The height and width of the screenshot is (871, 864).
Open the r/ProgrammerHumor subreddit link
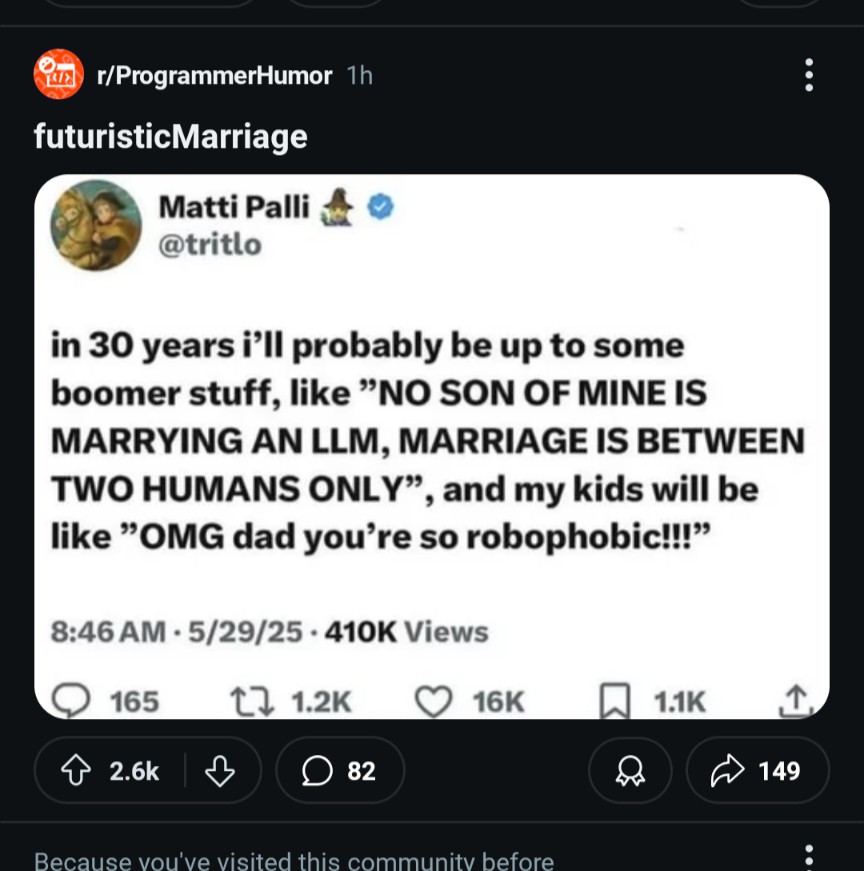[x=214, y=75]
